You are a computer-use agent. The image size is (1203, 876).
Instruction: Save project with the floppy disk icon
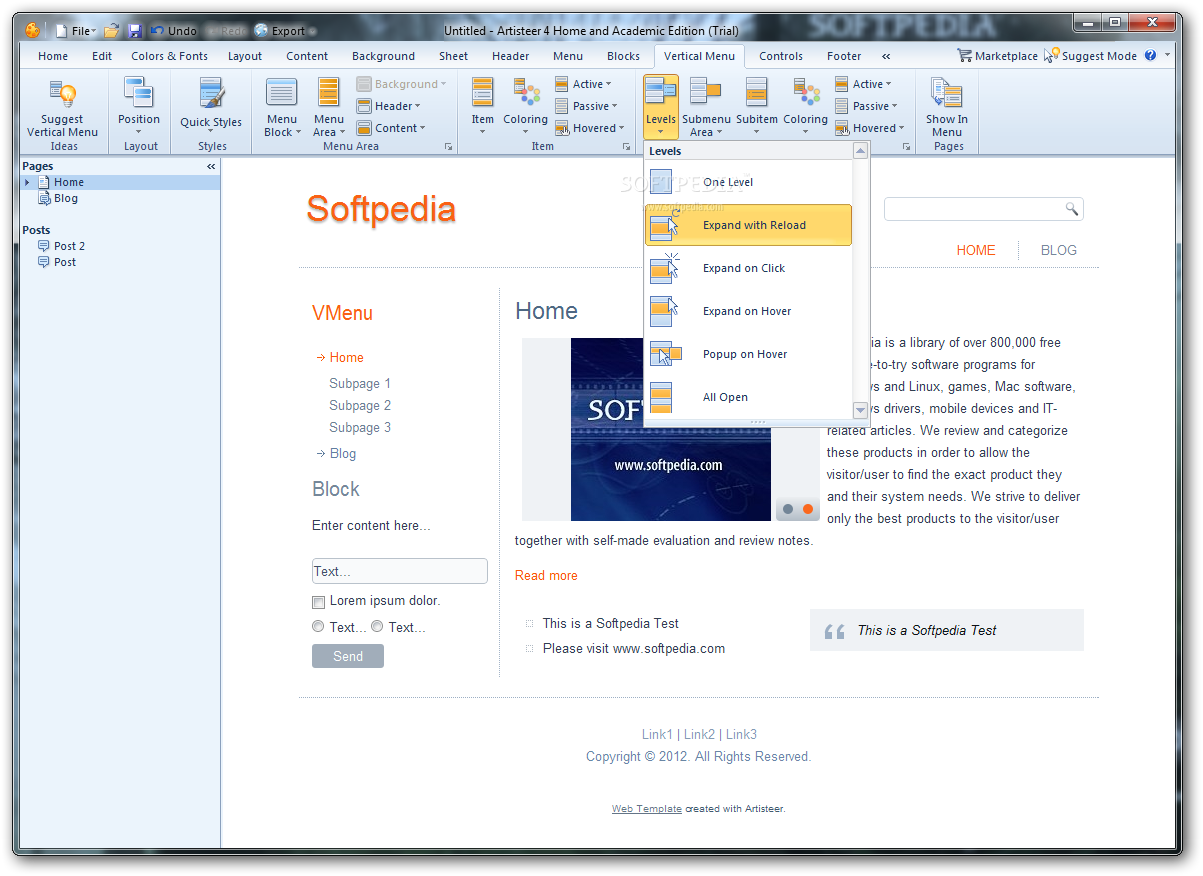(x=135, y=31)
